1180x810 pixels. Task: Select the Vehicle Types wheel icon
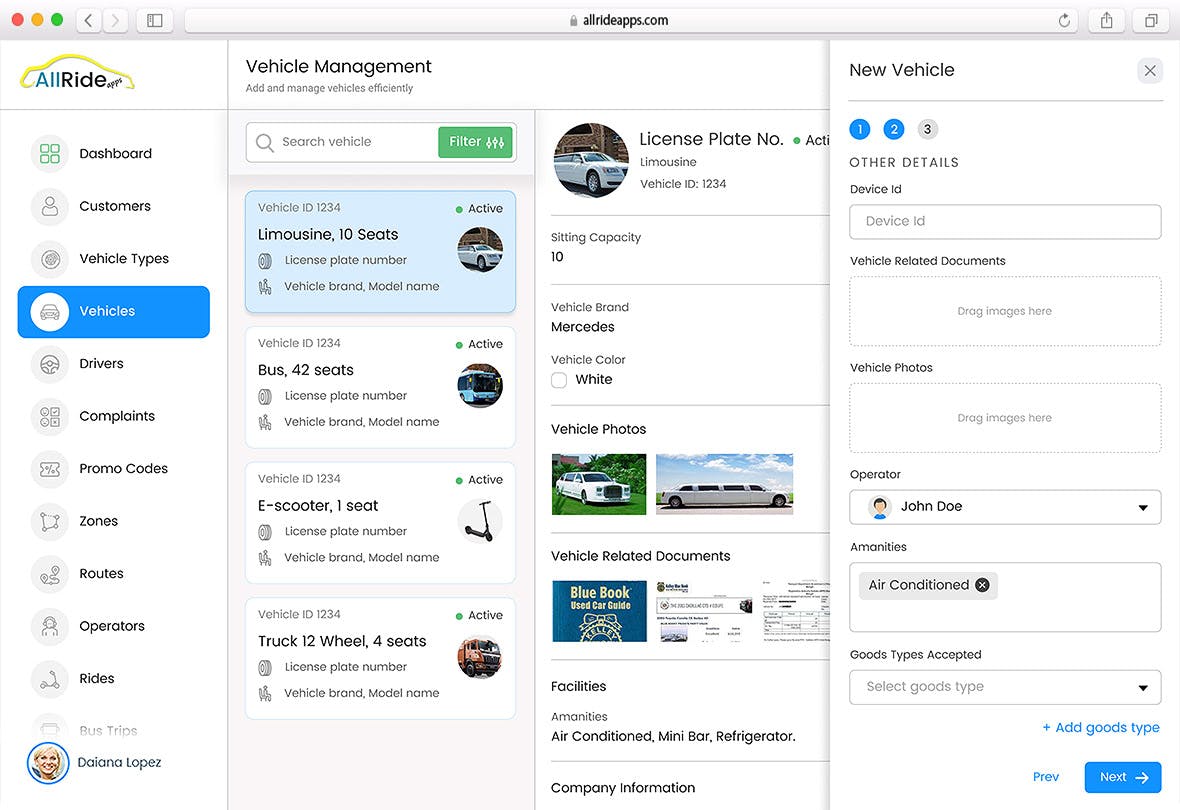(x=50, y=259)
